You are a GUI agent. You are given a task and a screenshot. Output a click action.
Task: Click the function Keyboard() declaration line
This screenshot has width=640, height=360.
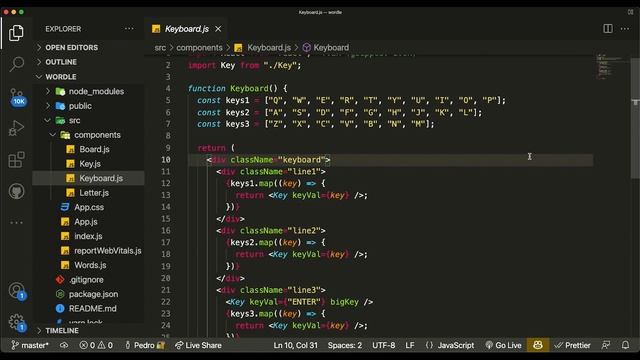[x=238, y=89]
